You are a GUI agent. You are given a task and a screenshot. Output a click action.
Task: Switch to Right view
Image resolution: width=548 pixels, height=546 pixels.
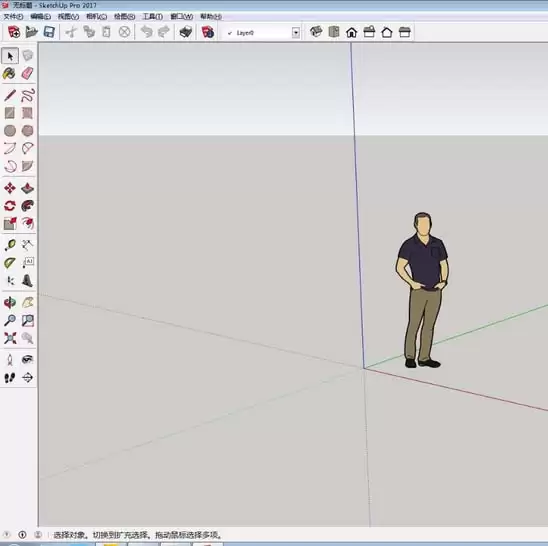pyautogui.click(x=369, y=32)
